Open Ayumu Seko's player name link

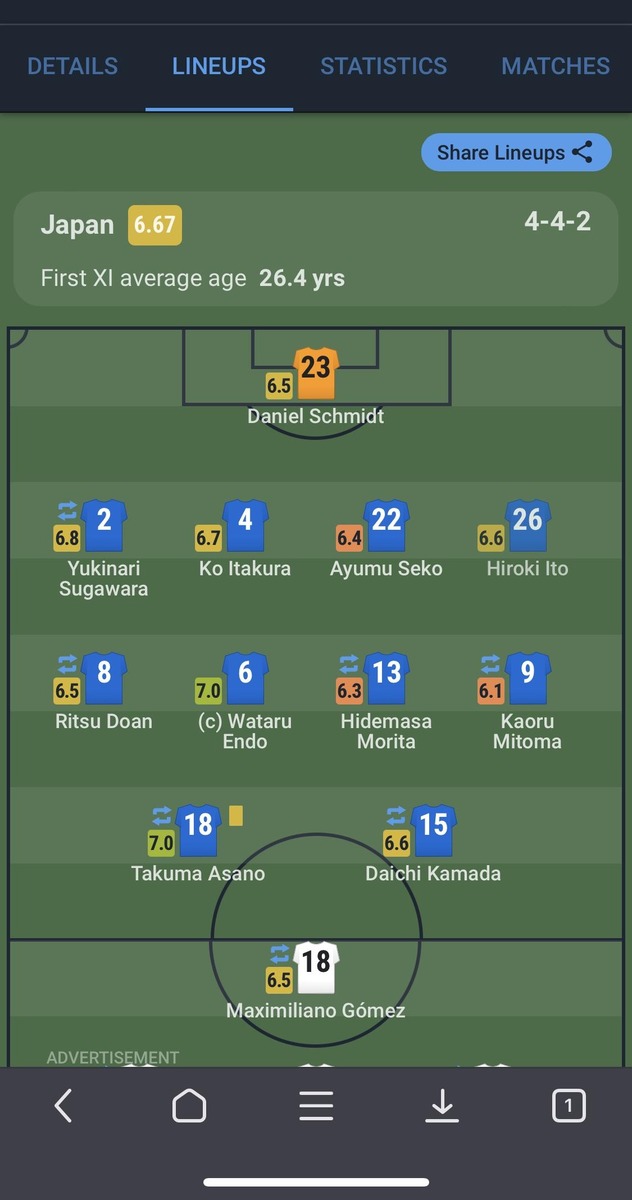point(386,568)
